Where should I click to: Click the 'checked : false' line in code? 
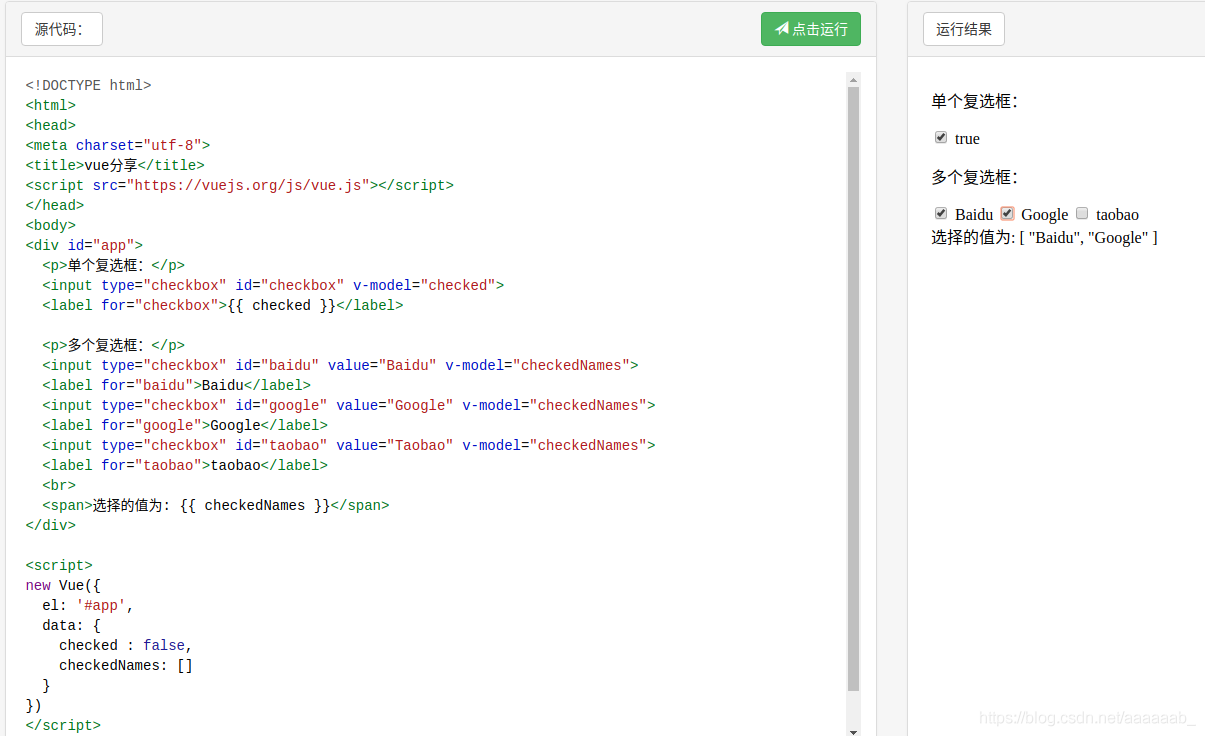point(125,645)
